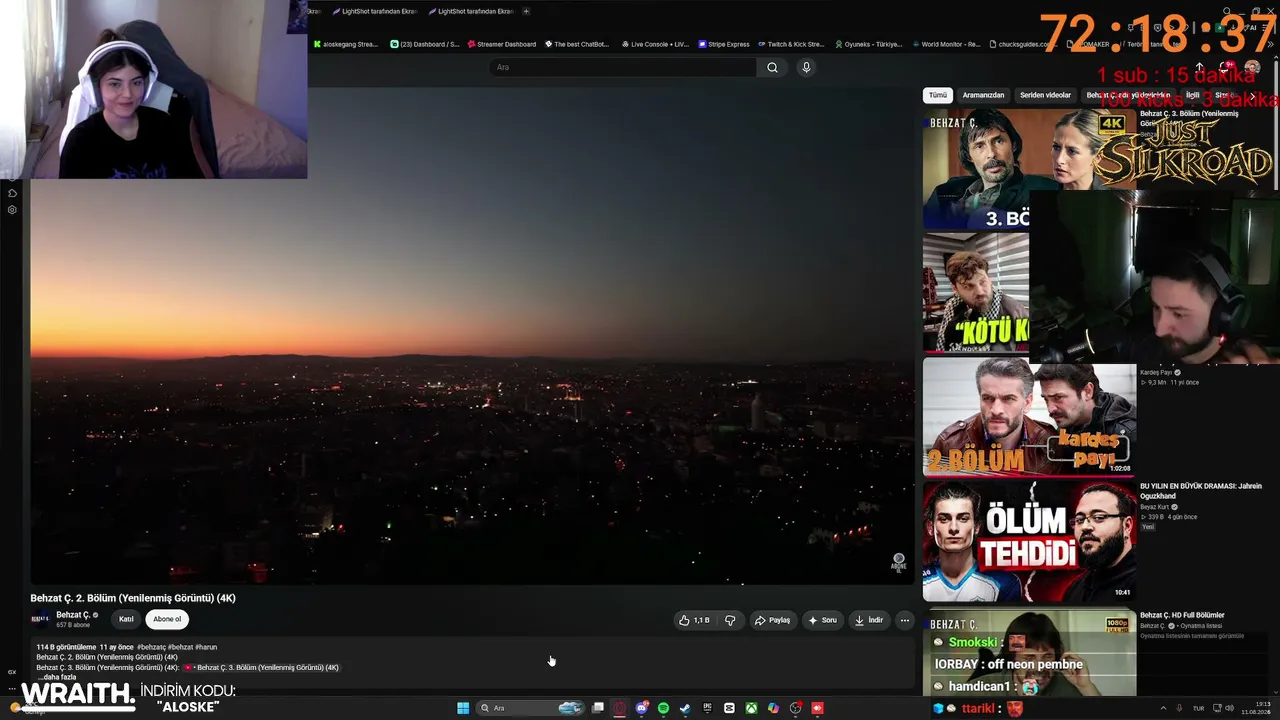Open the (23) Dashboard bookmark
This screenshot has width=1280, height=720.
point(424,44)
